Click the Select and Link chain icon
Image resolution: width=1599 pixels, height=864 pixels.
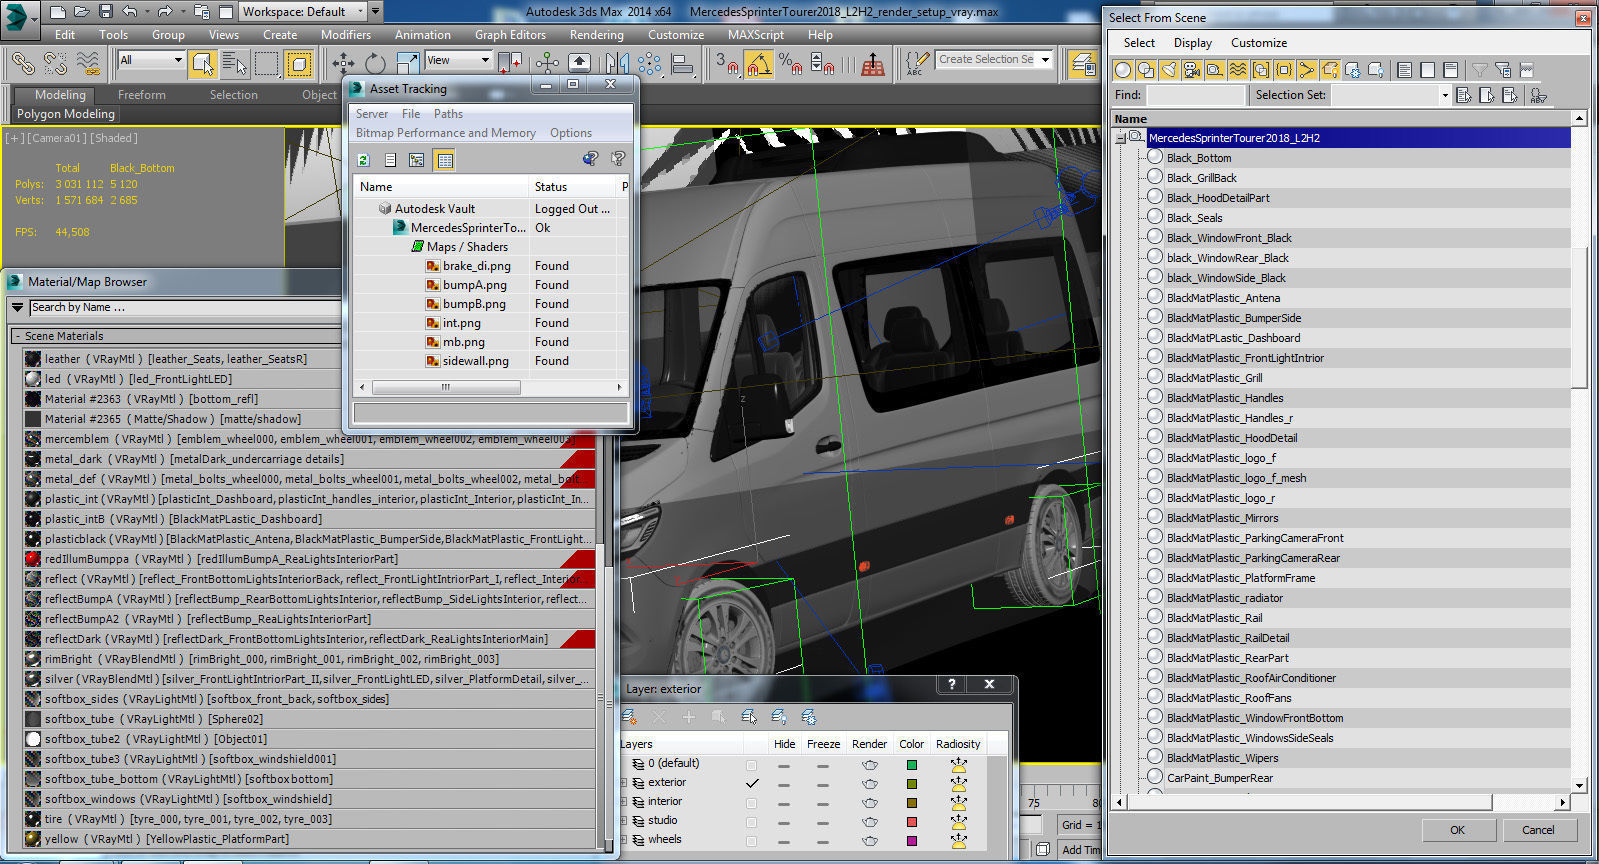23,63
